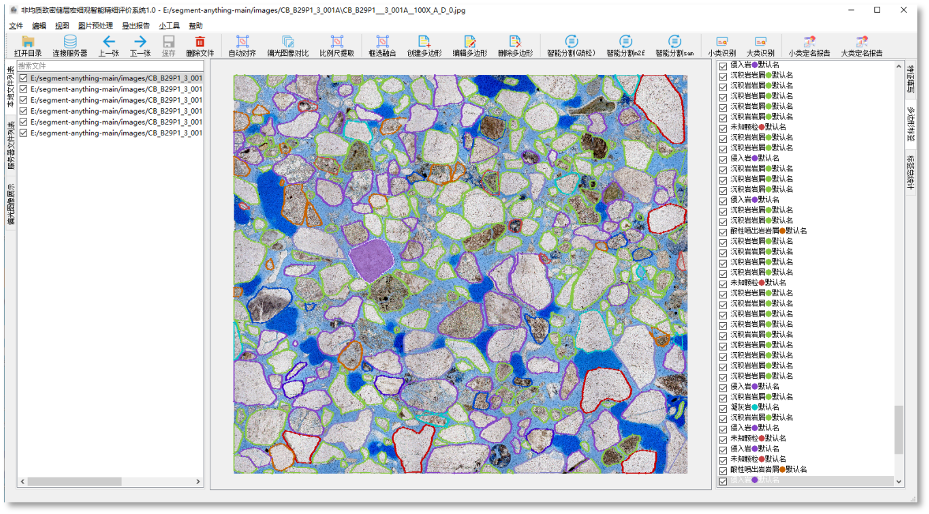This screenshot has width=929, height=514.
Task: Open the 图片预处理 menu
Action: 95,25
